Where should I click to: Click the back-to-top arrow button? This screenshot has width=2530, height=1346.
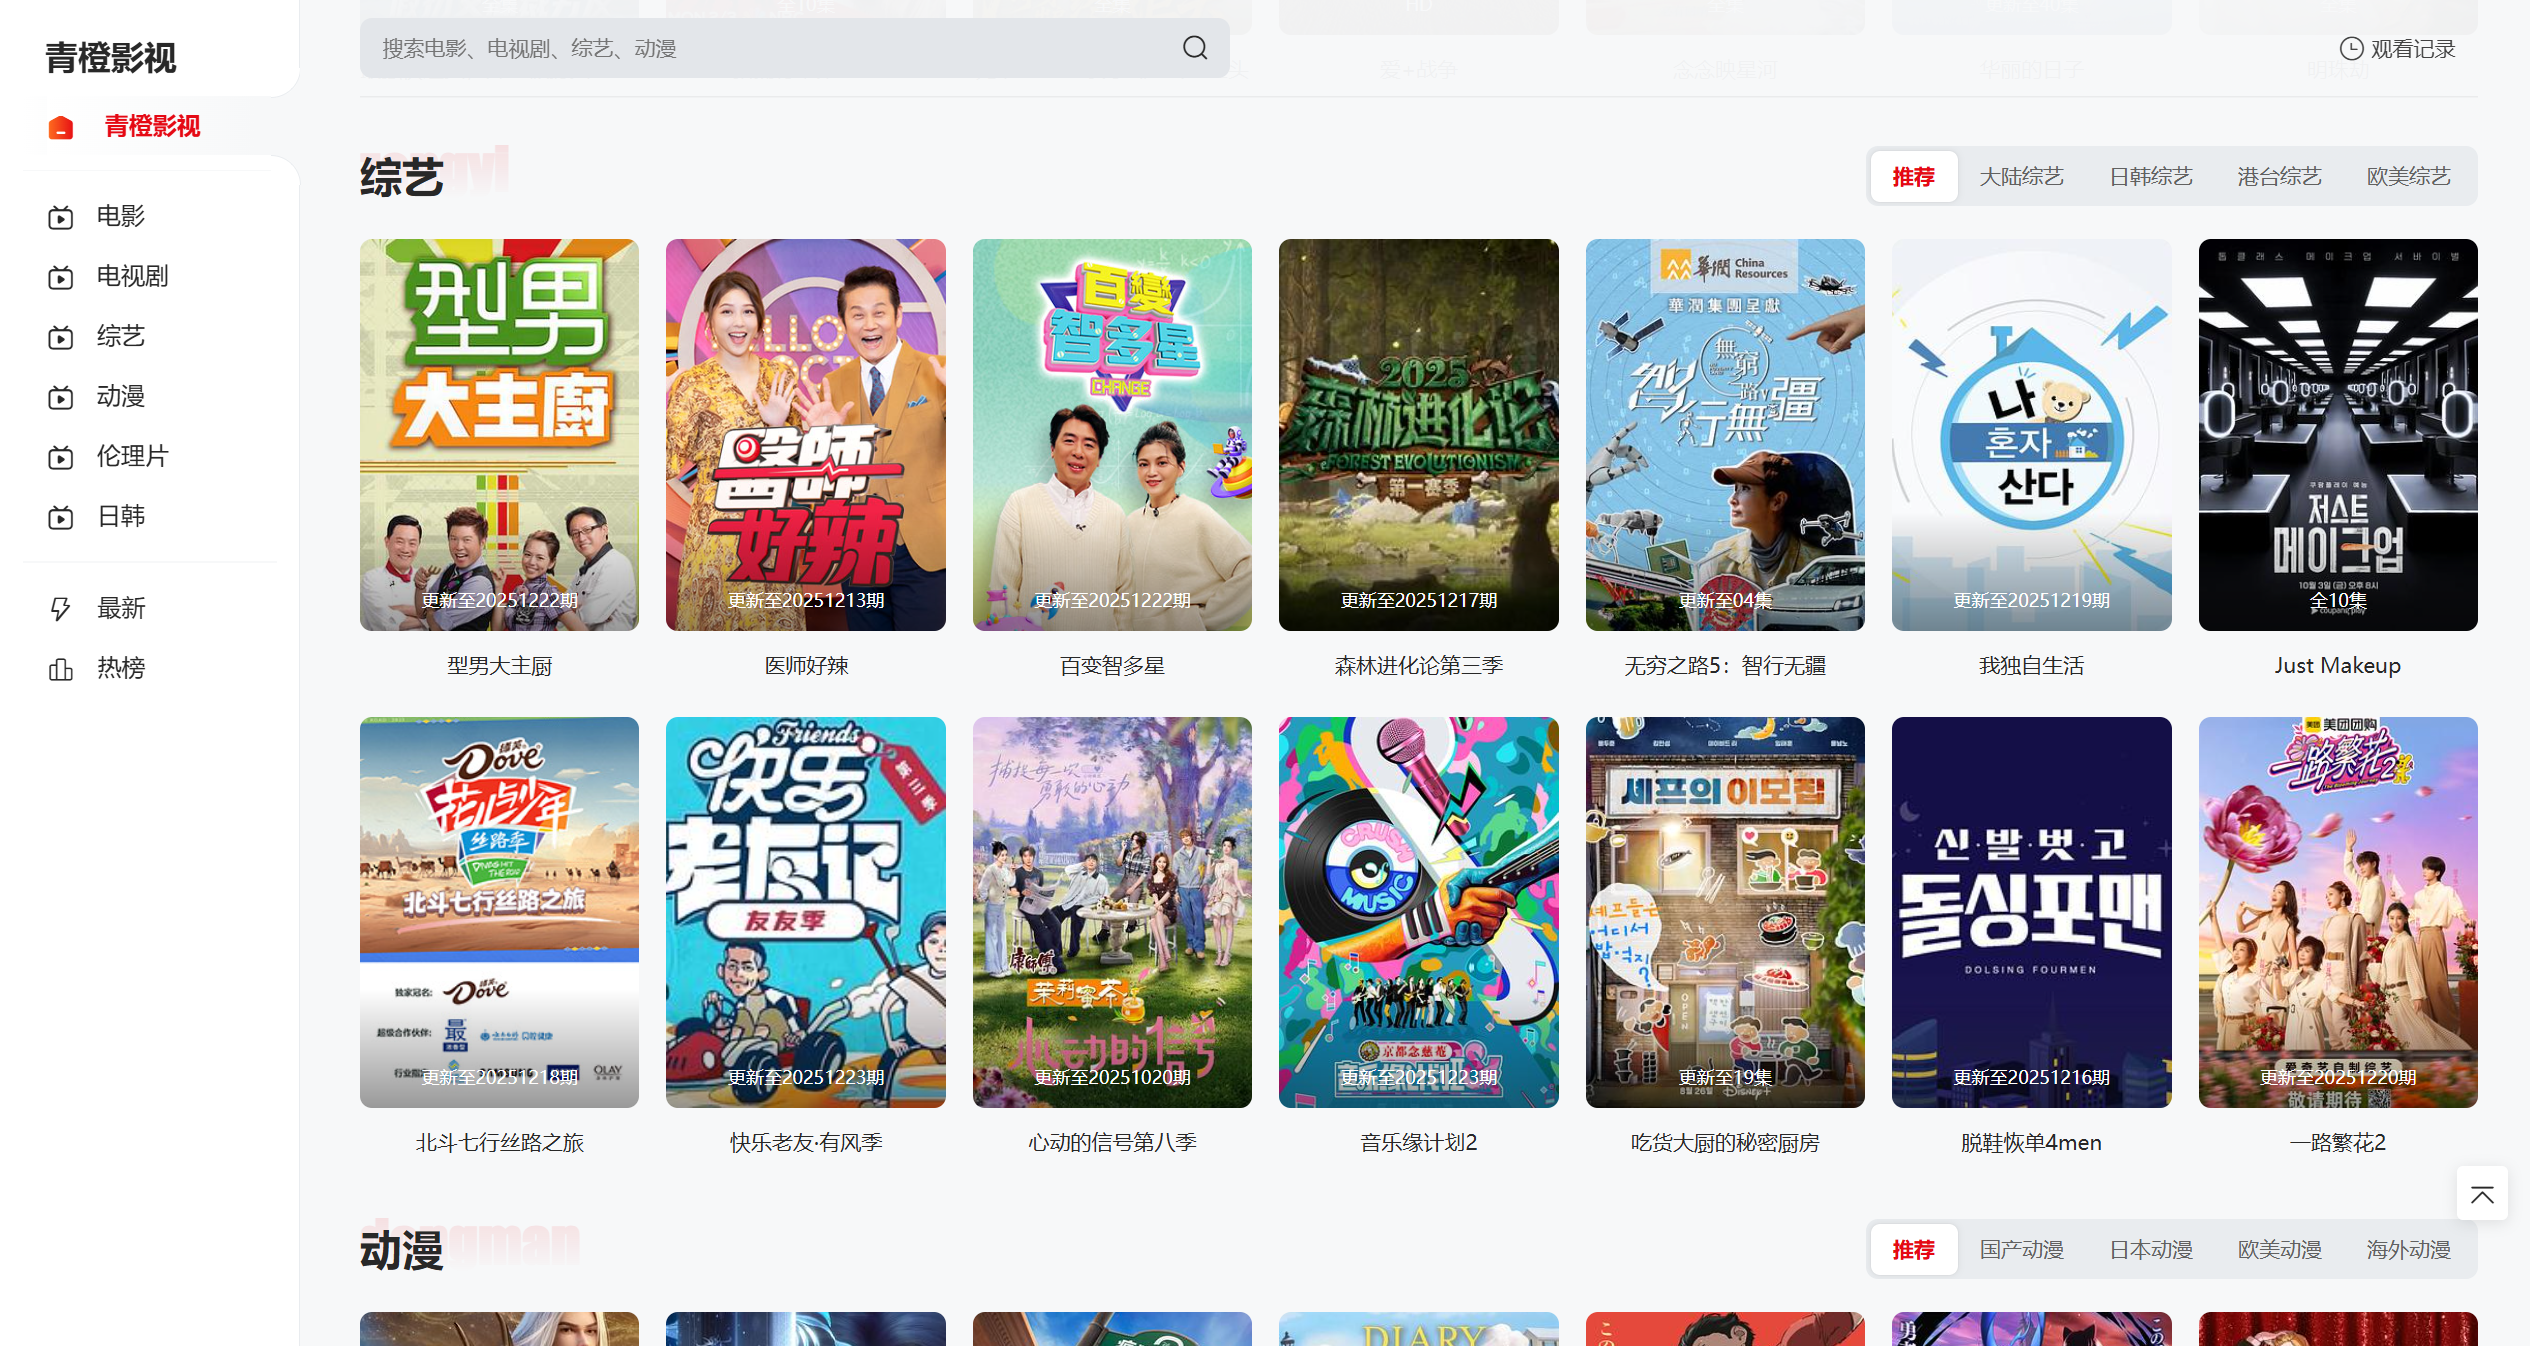click(x=2481, y=1194)
